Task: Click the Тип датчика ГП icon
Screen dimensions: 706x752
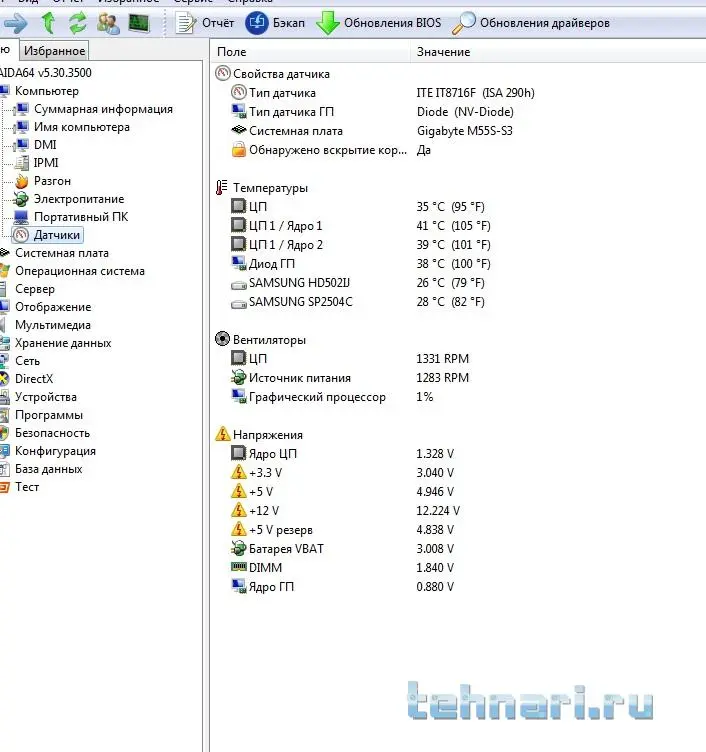Action: (238, 112)
